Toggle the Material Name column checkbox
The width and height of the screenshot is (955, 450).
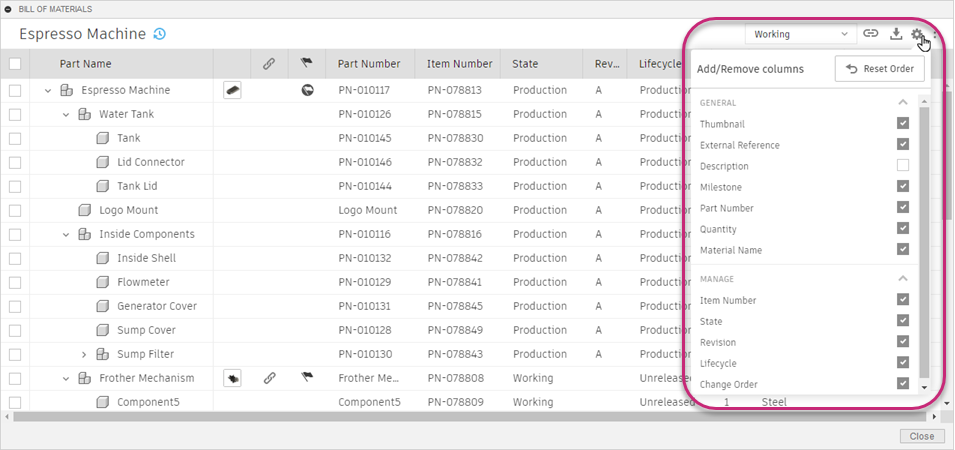click(x=903, y=249)
